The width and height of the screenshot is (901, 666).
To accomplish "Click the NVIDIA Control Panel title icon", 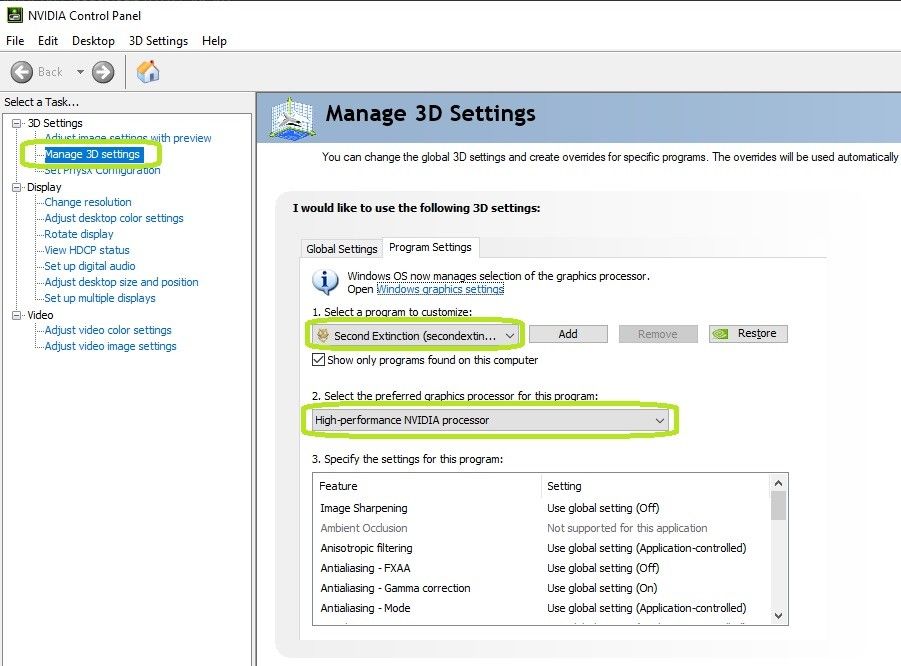I will (x=14, y=16).
